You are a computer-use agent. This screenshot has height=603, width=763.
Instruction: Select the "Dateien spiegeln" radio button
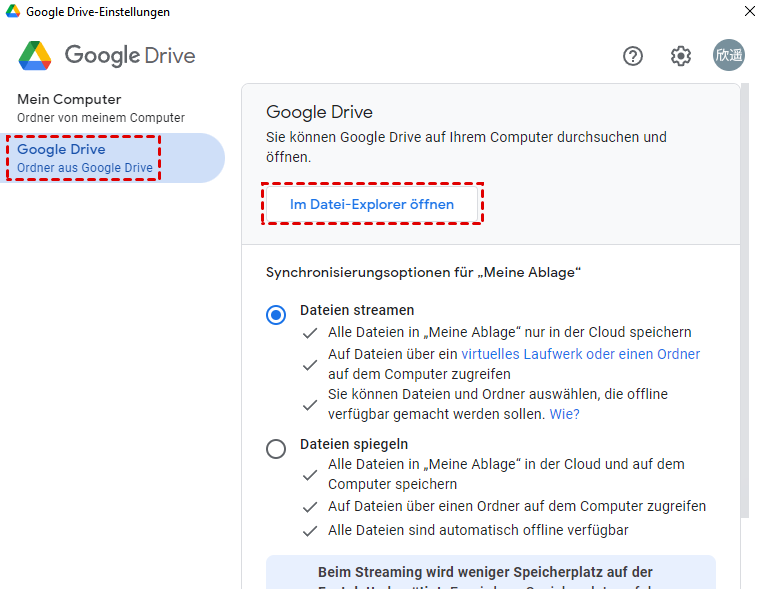(x=276, y=449)
